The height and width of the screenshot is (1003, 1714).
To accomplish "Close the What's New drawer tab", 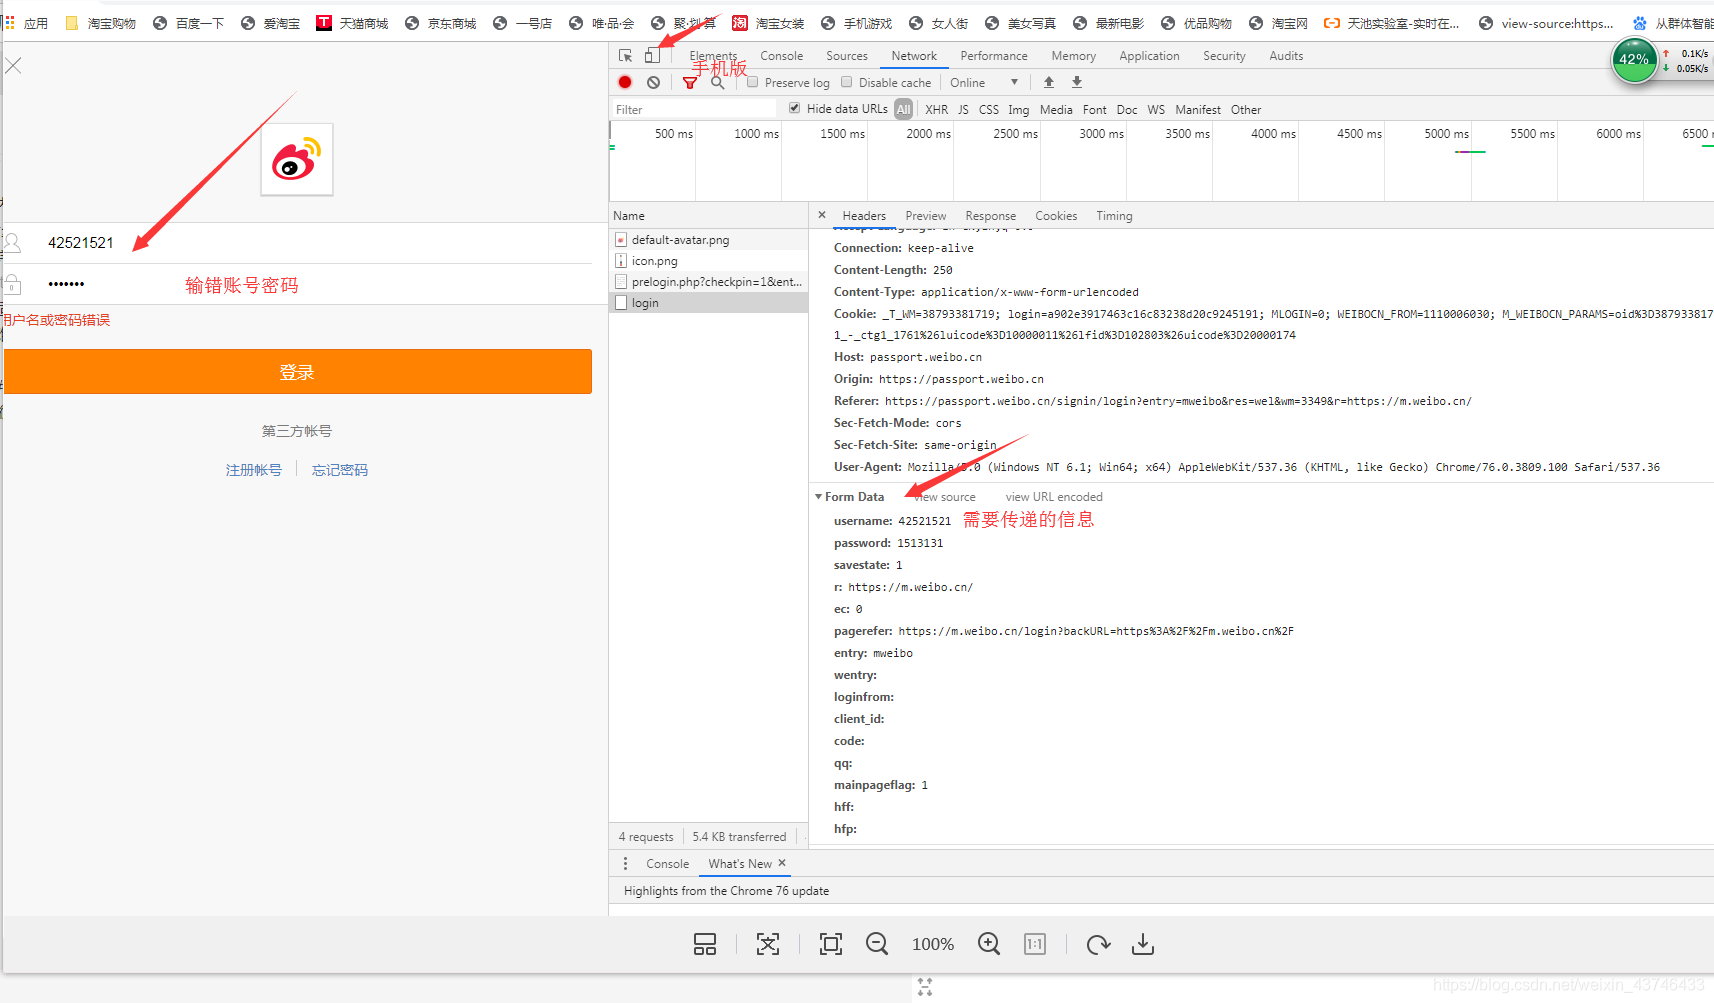I will (x=782, y=863).
